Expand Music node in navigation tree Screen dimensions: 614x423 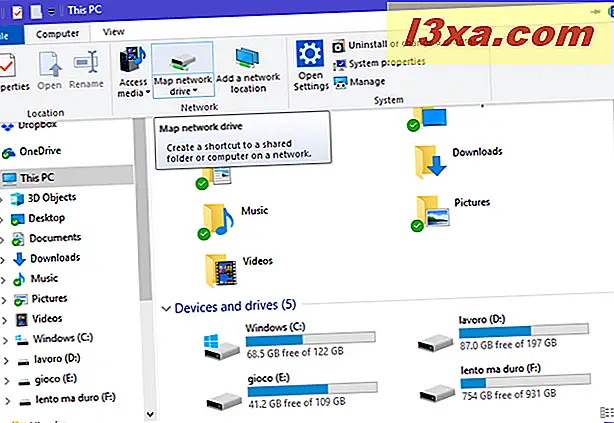point(3,280)
